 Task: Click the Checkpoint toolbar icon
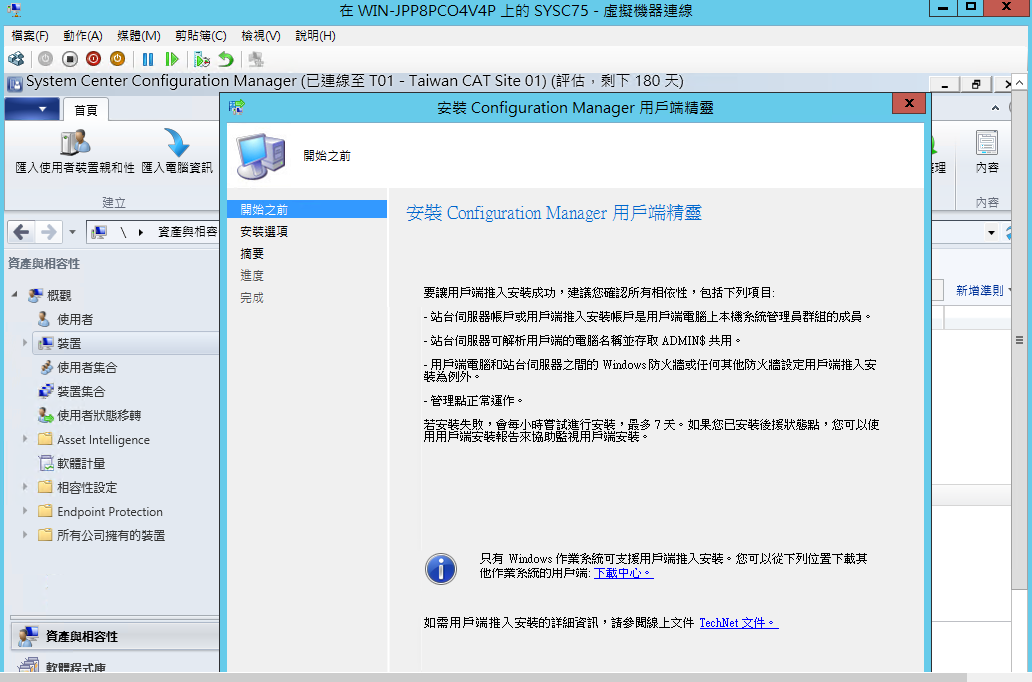tap(202, 59)
